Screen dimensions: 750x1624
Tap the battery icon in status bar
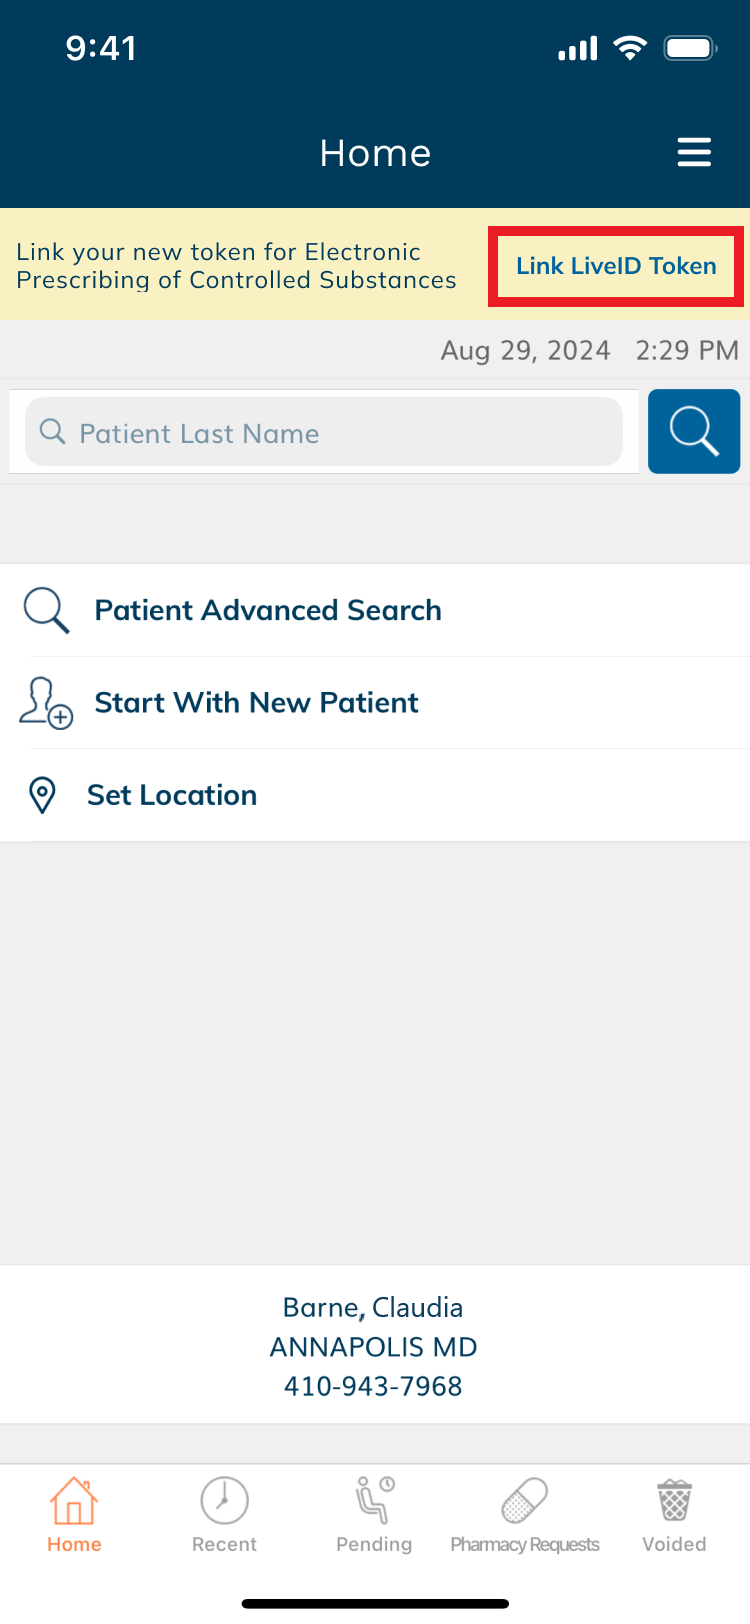(x=690, y=48)
